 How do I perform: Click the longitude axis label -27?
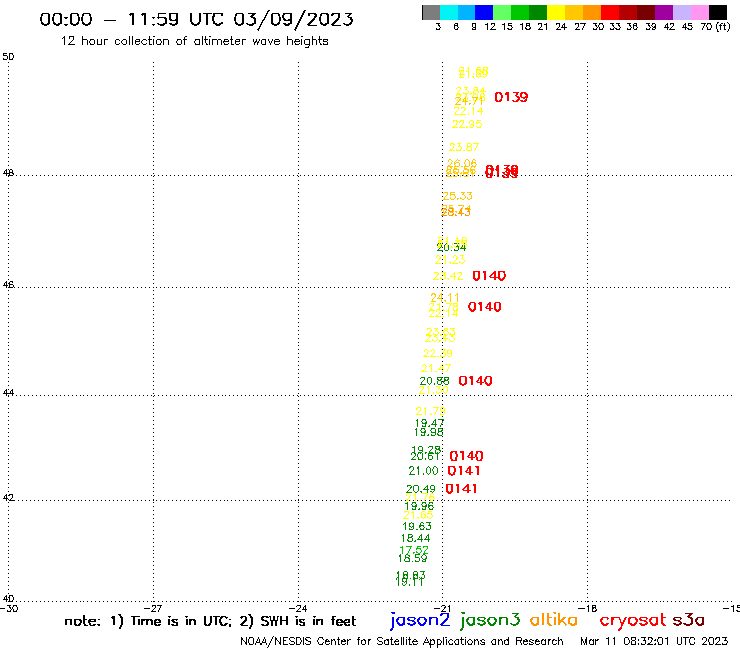click(x=153, y=608)
